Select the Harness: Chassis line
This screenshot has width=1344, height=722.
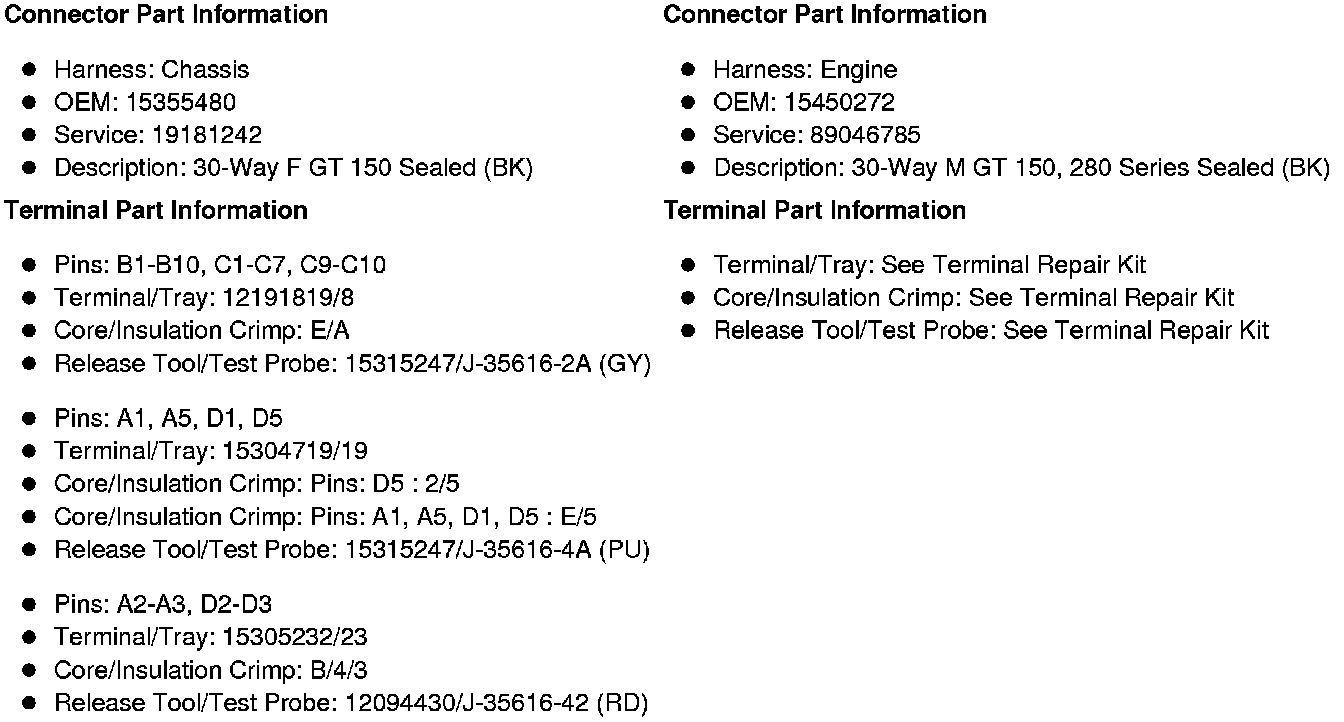click(152, 70)
